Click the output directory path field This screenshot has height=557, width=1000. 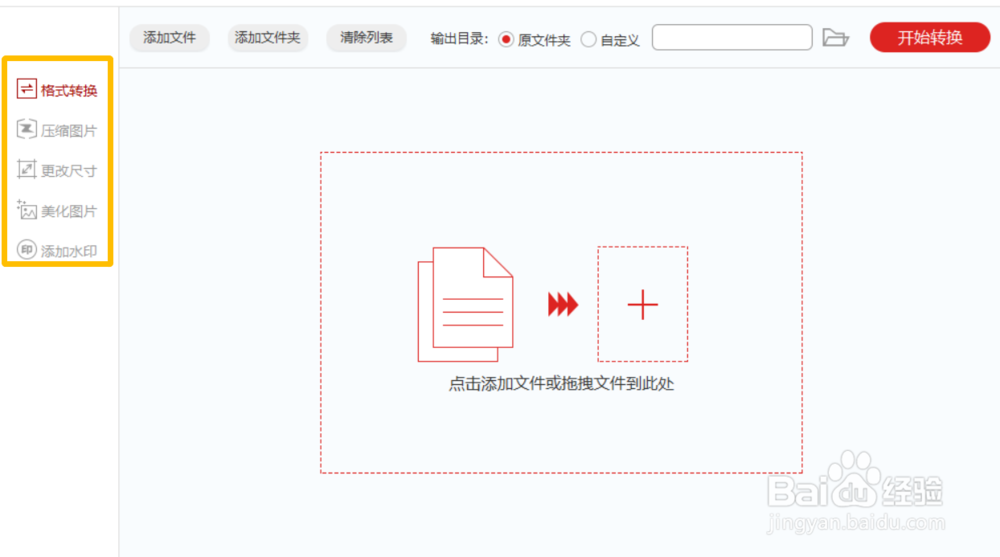tap(732, 38)
